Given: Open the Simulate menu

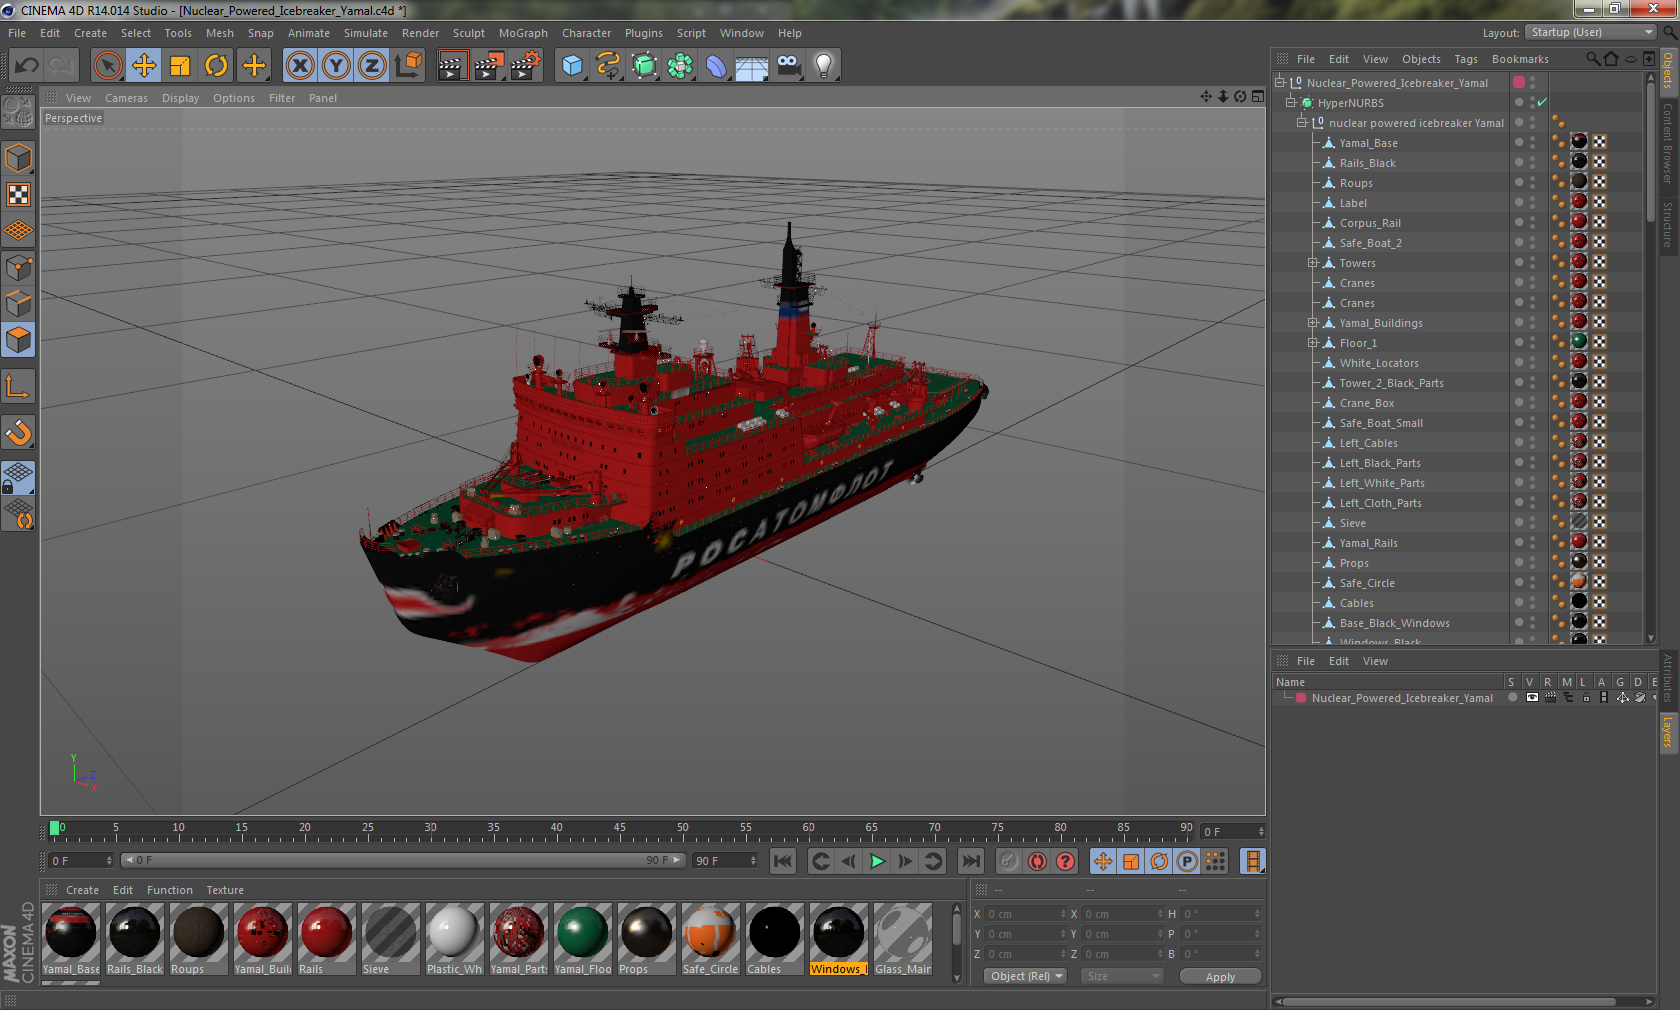Looking at the screenshot, I should 365,33.
